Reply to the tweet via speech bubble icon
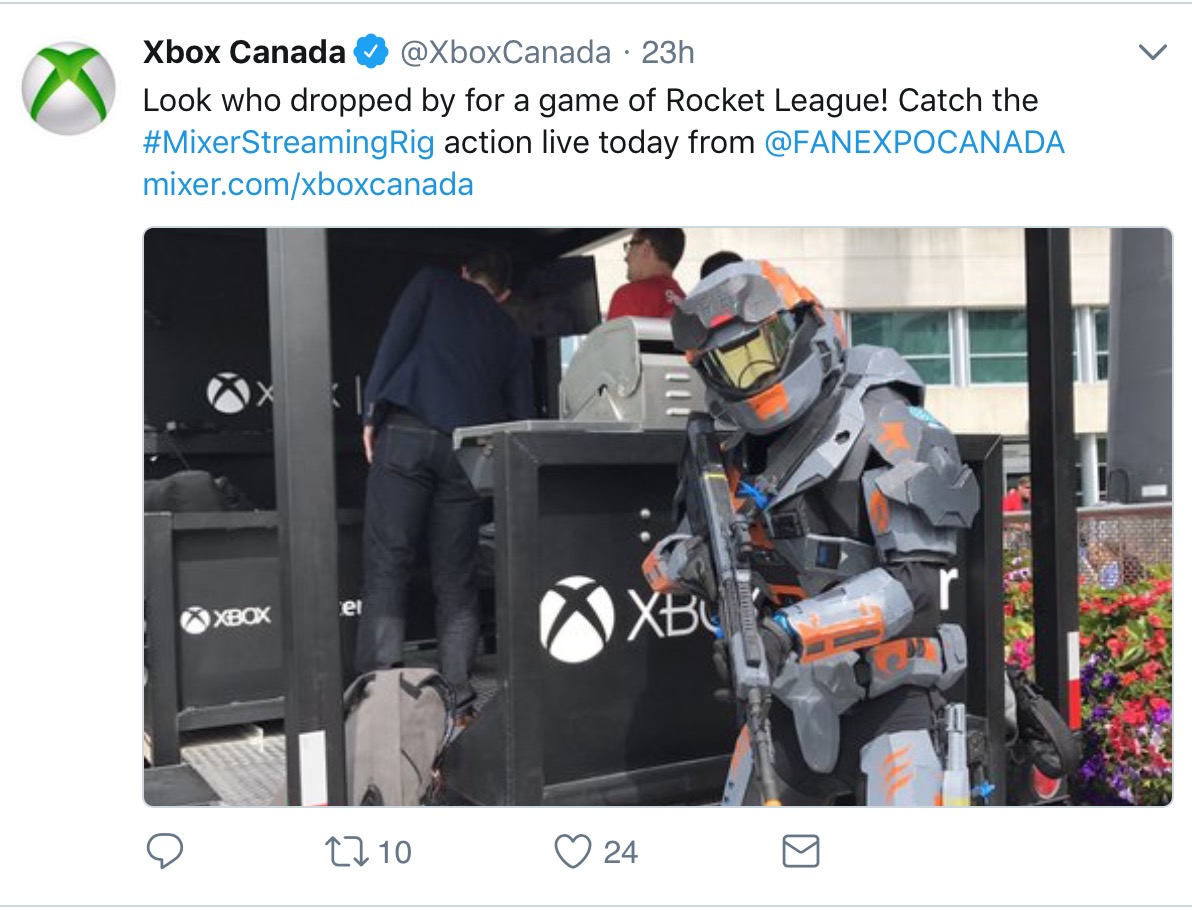 click(x=165, y=852)
